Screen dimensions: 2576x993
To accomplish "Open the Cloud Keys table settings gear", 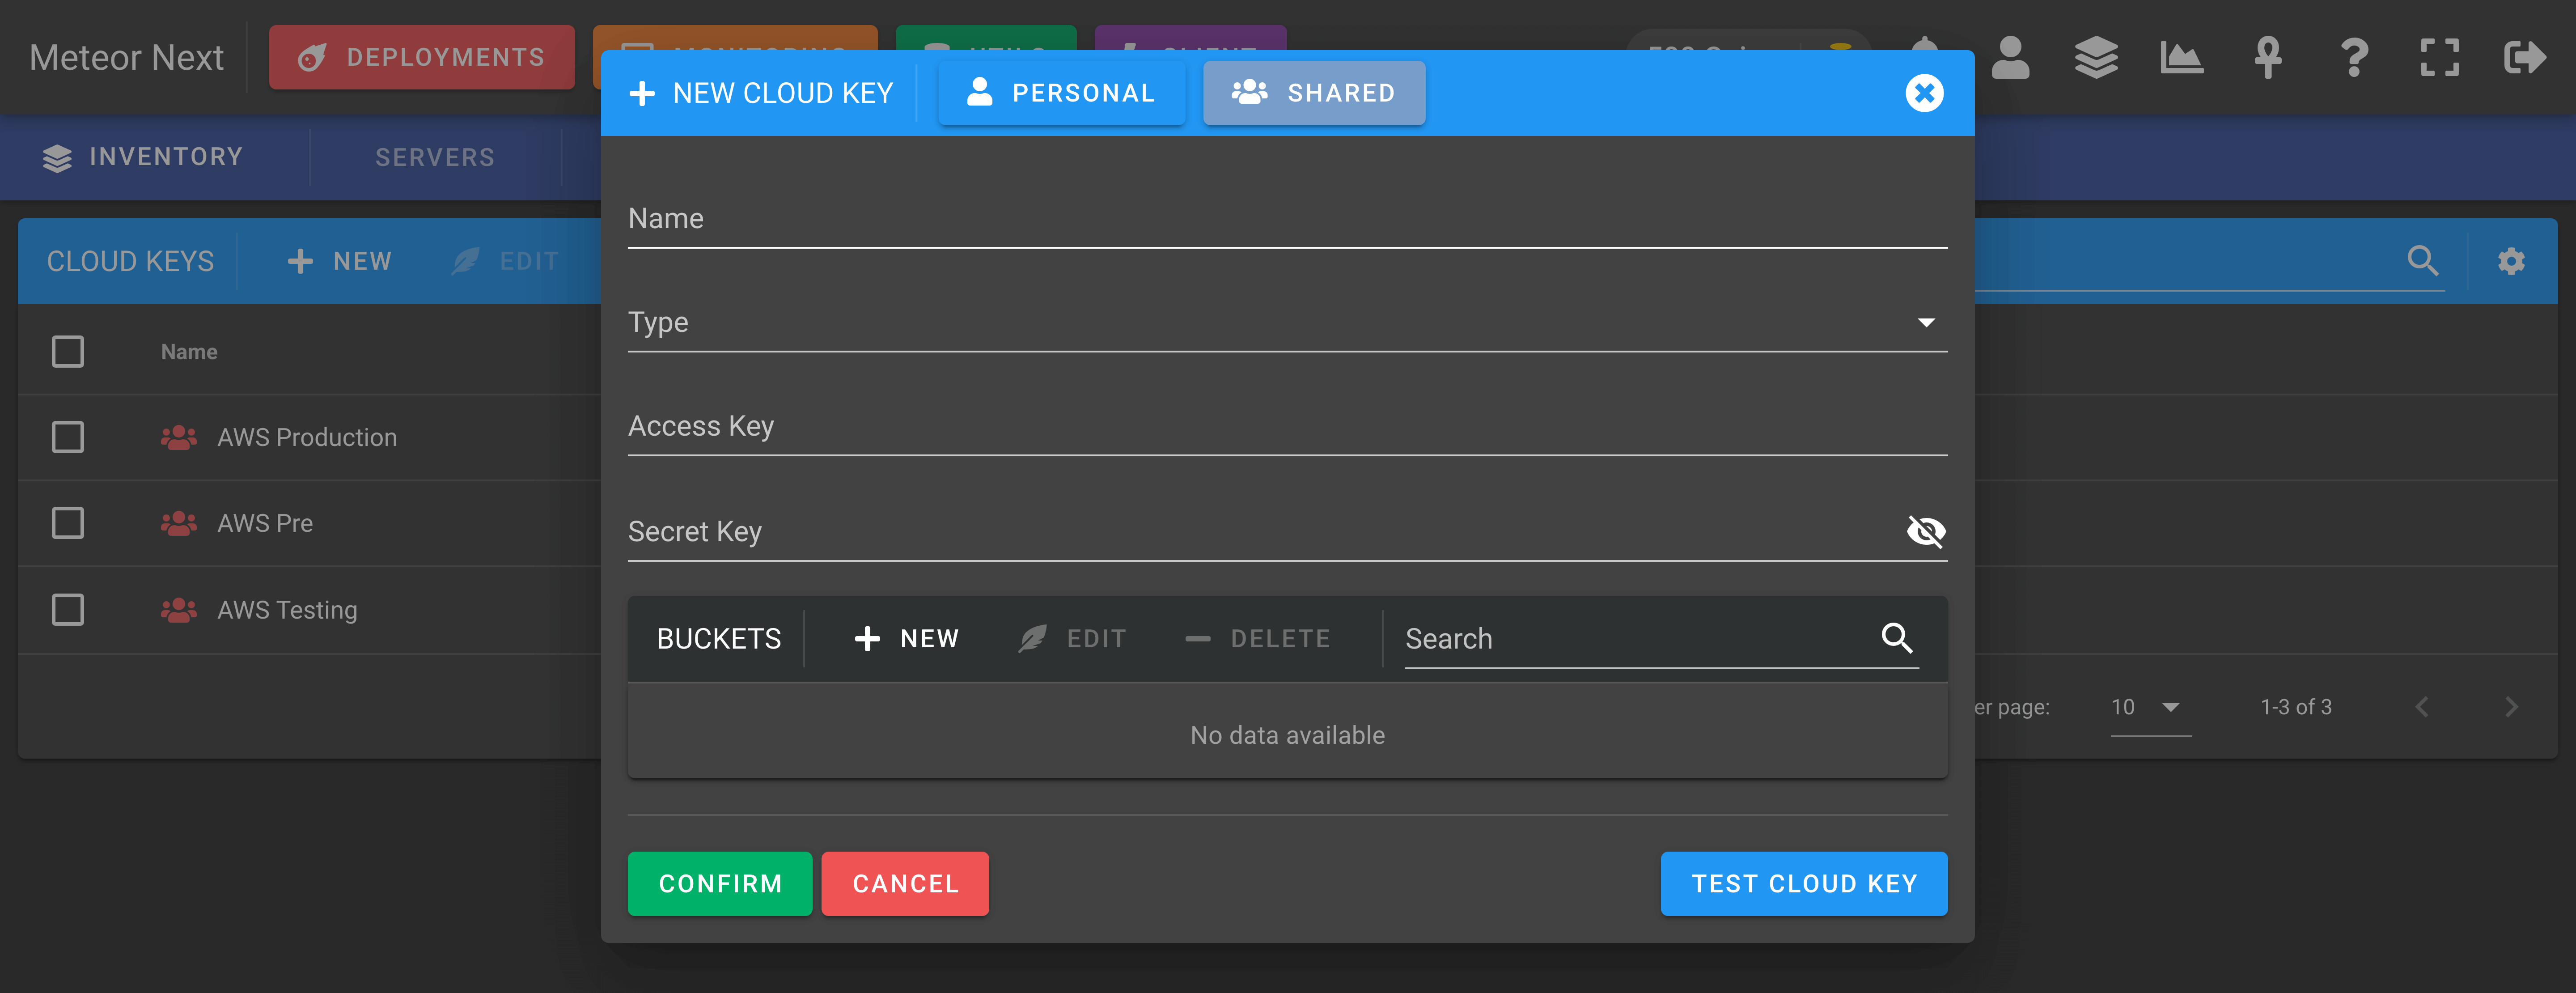I will pyautogui.click(x=2511, y=262).
